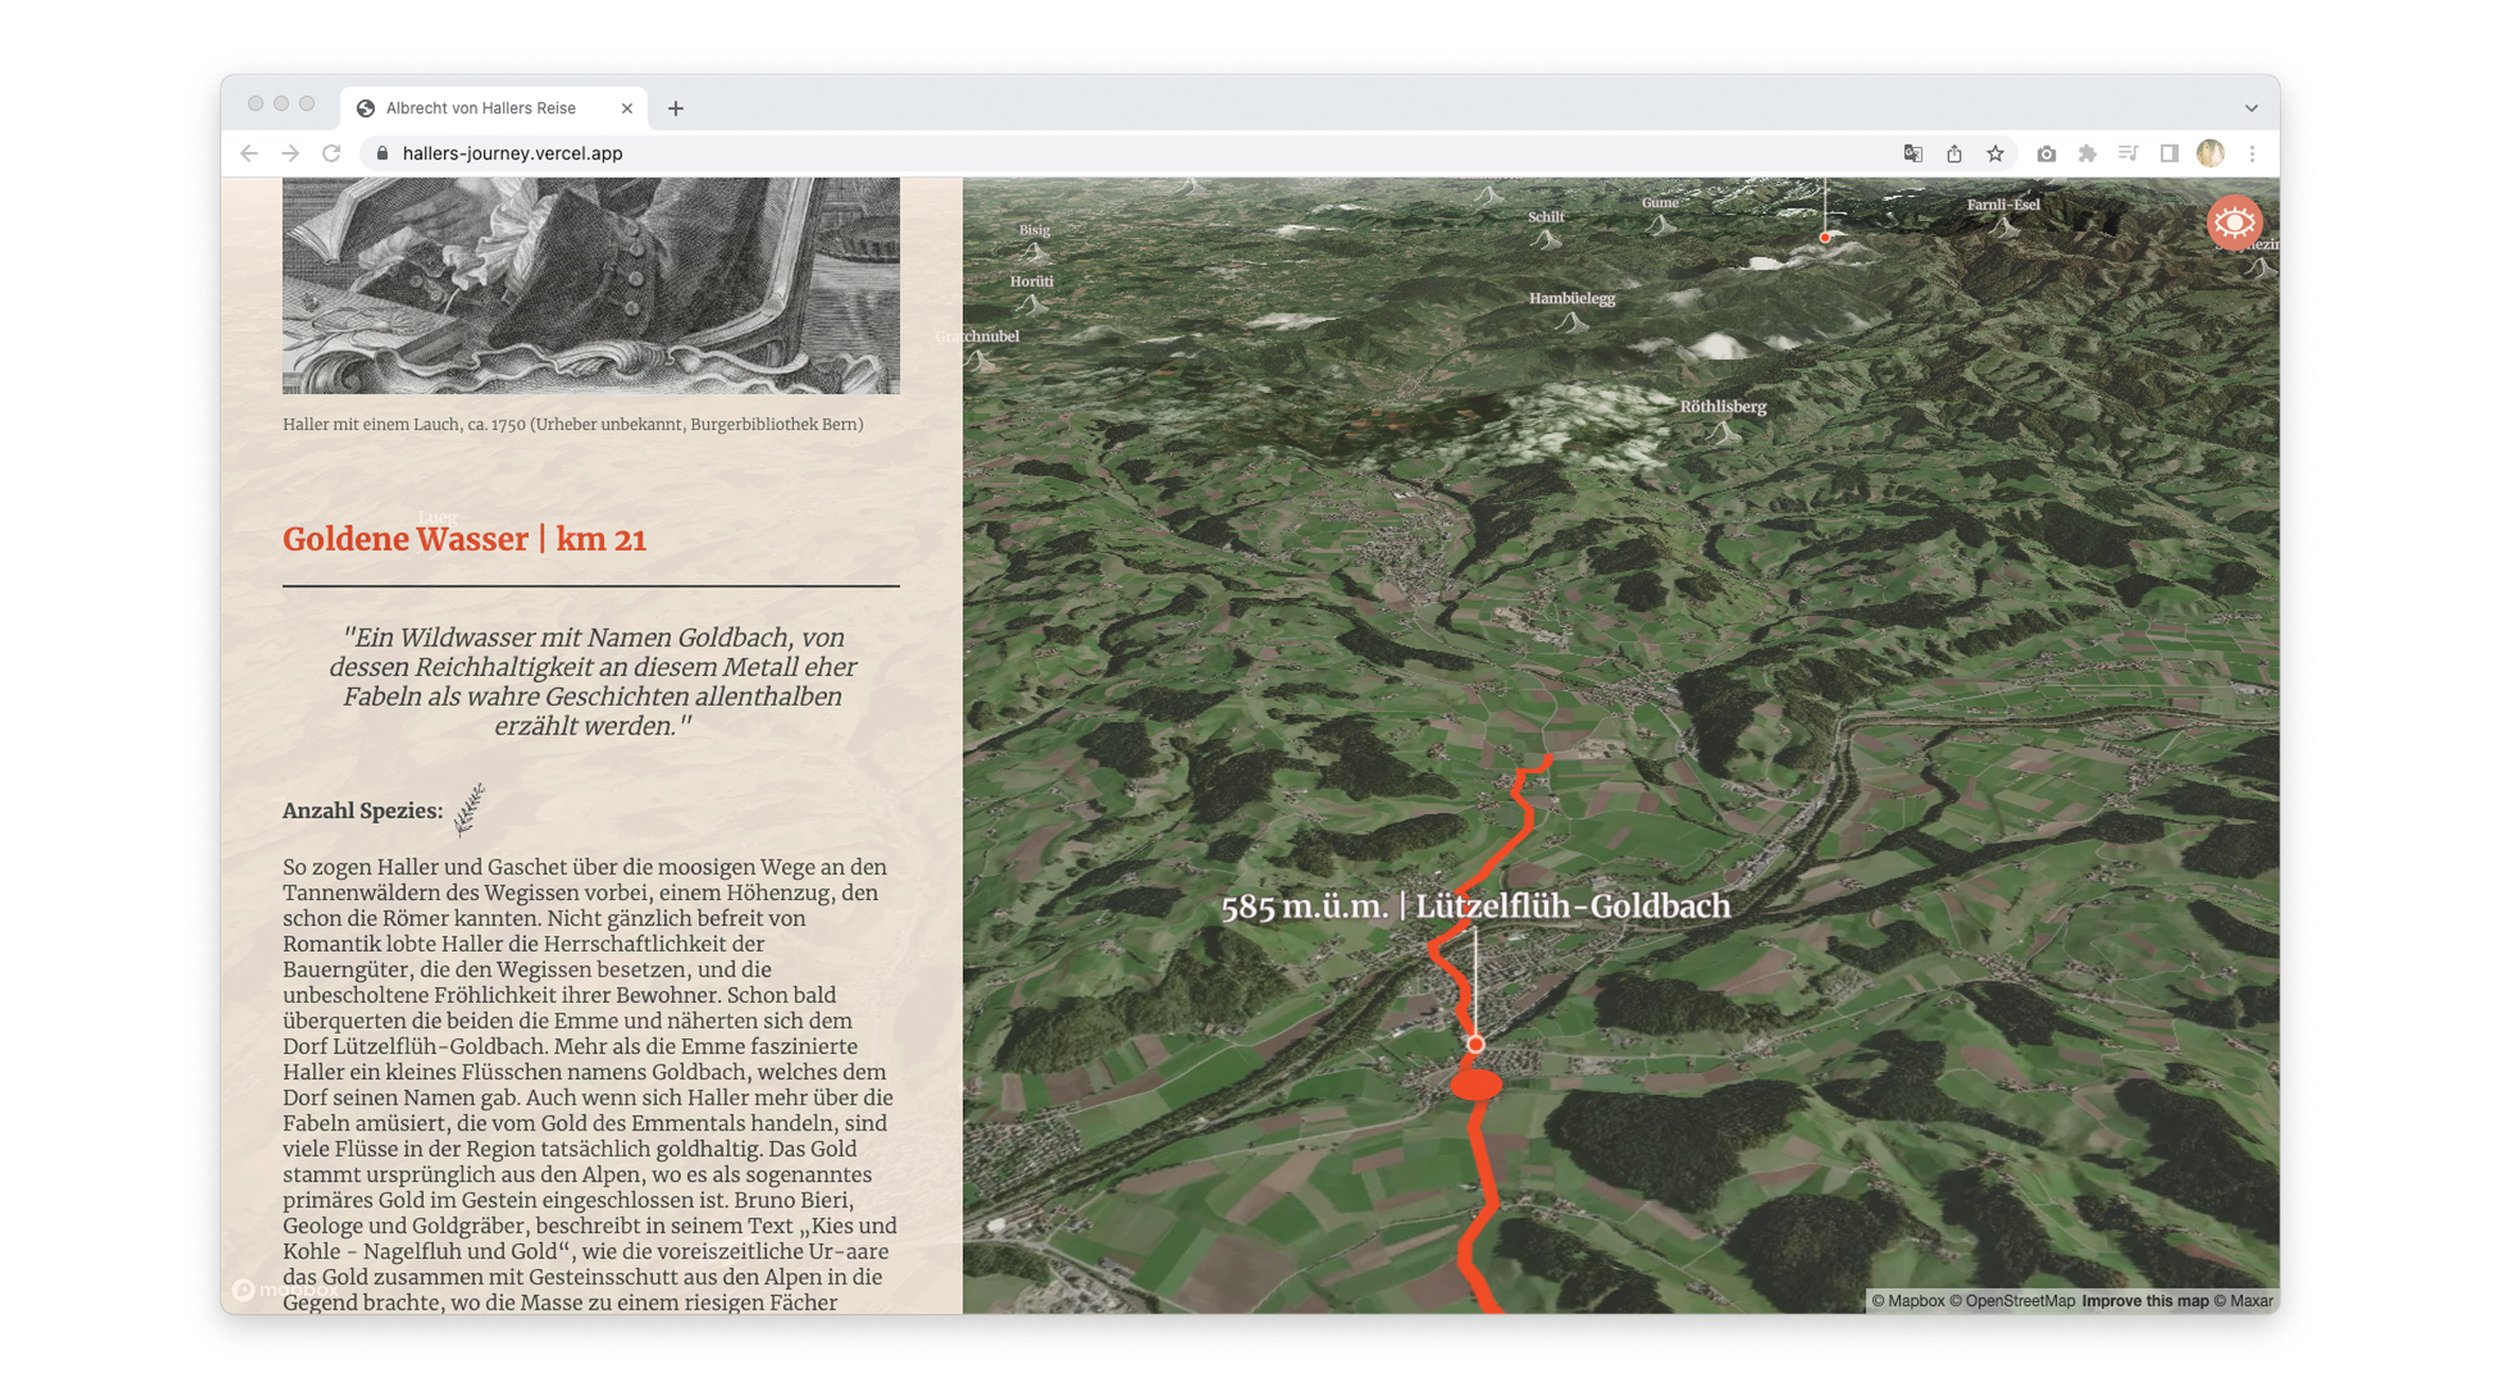Click the white waypoint marker on route
The width and height of the screenshot is (2500, 1394).
[x=1475, y=1044]
